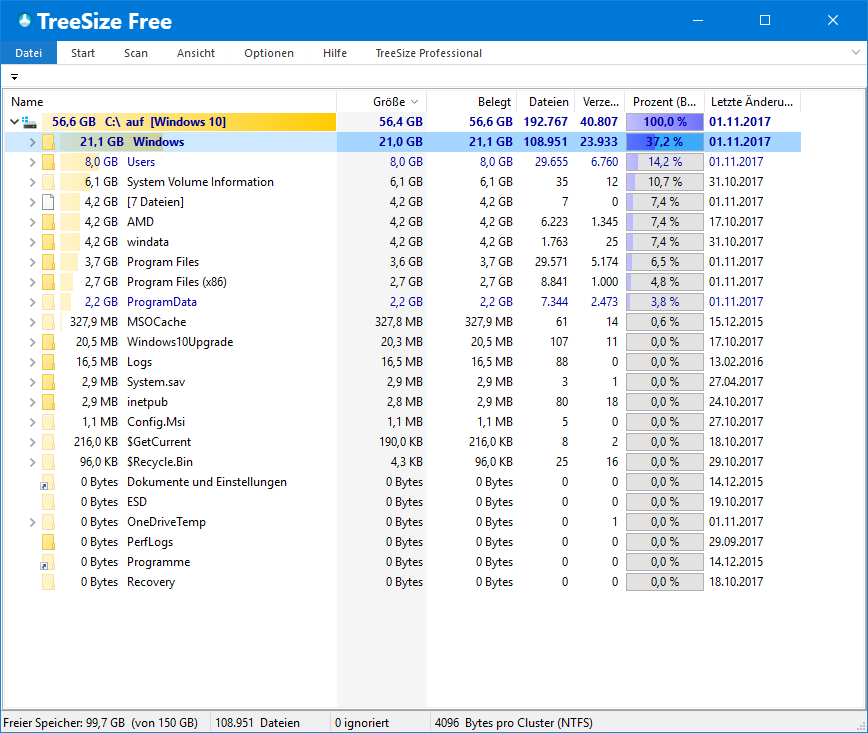Screen dimensions: 868x733
Task: Click the Freier Speicher status bar entry
Action: tap(101, 723)
